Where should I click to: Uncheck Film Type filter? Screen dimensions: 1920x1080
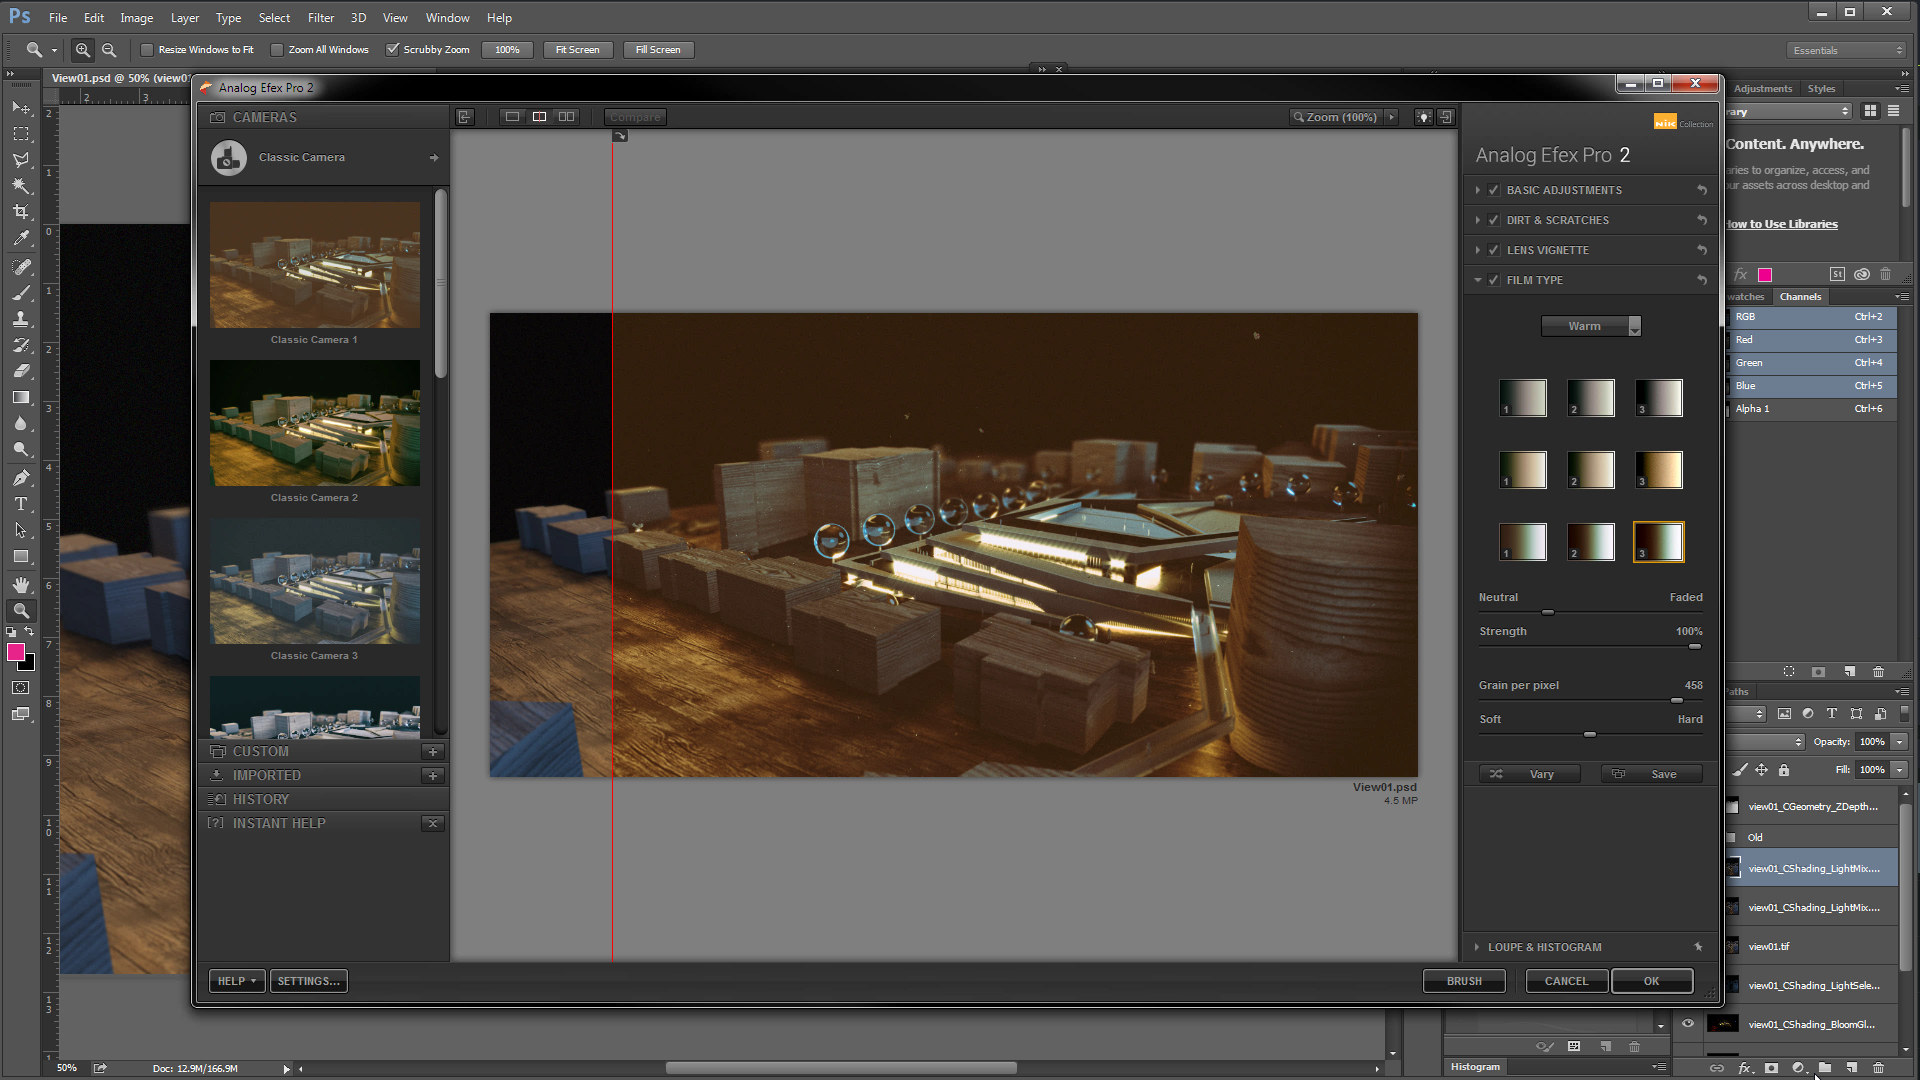1494,280
